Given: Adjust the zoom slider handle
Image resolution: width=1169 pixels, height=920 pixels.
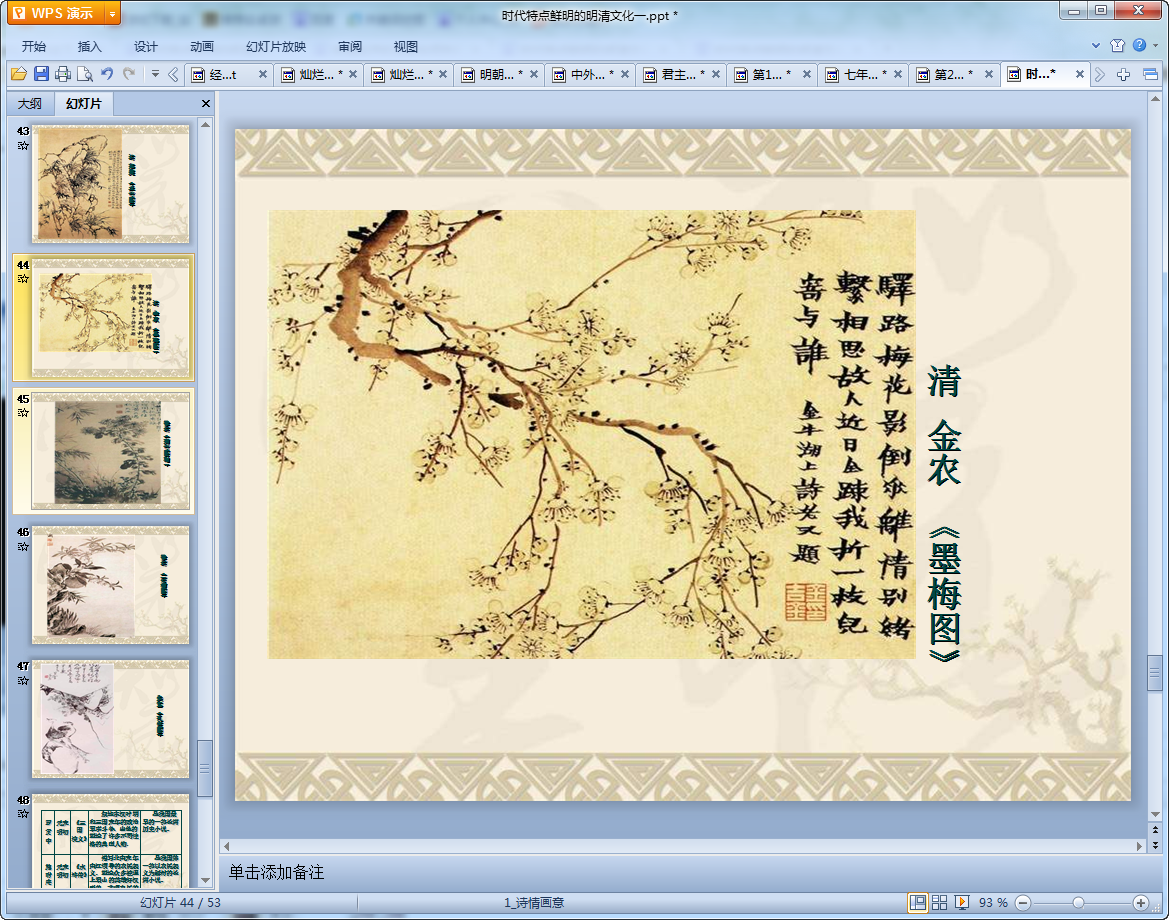Looking at the screenshot, I should coord(1078,903).
